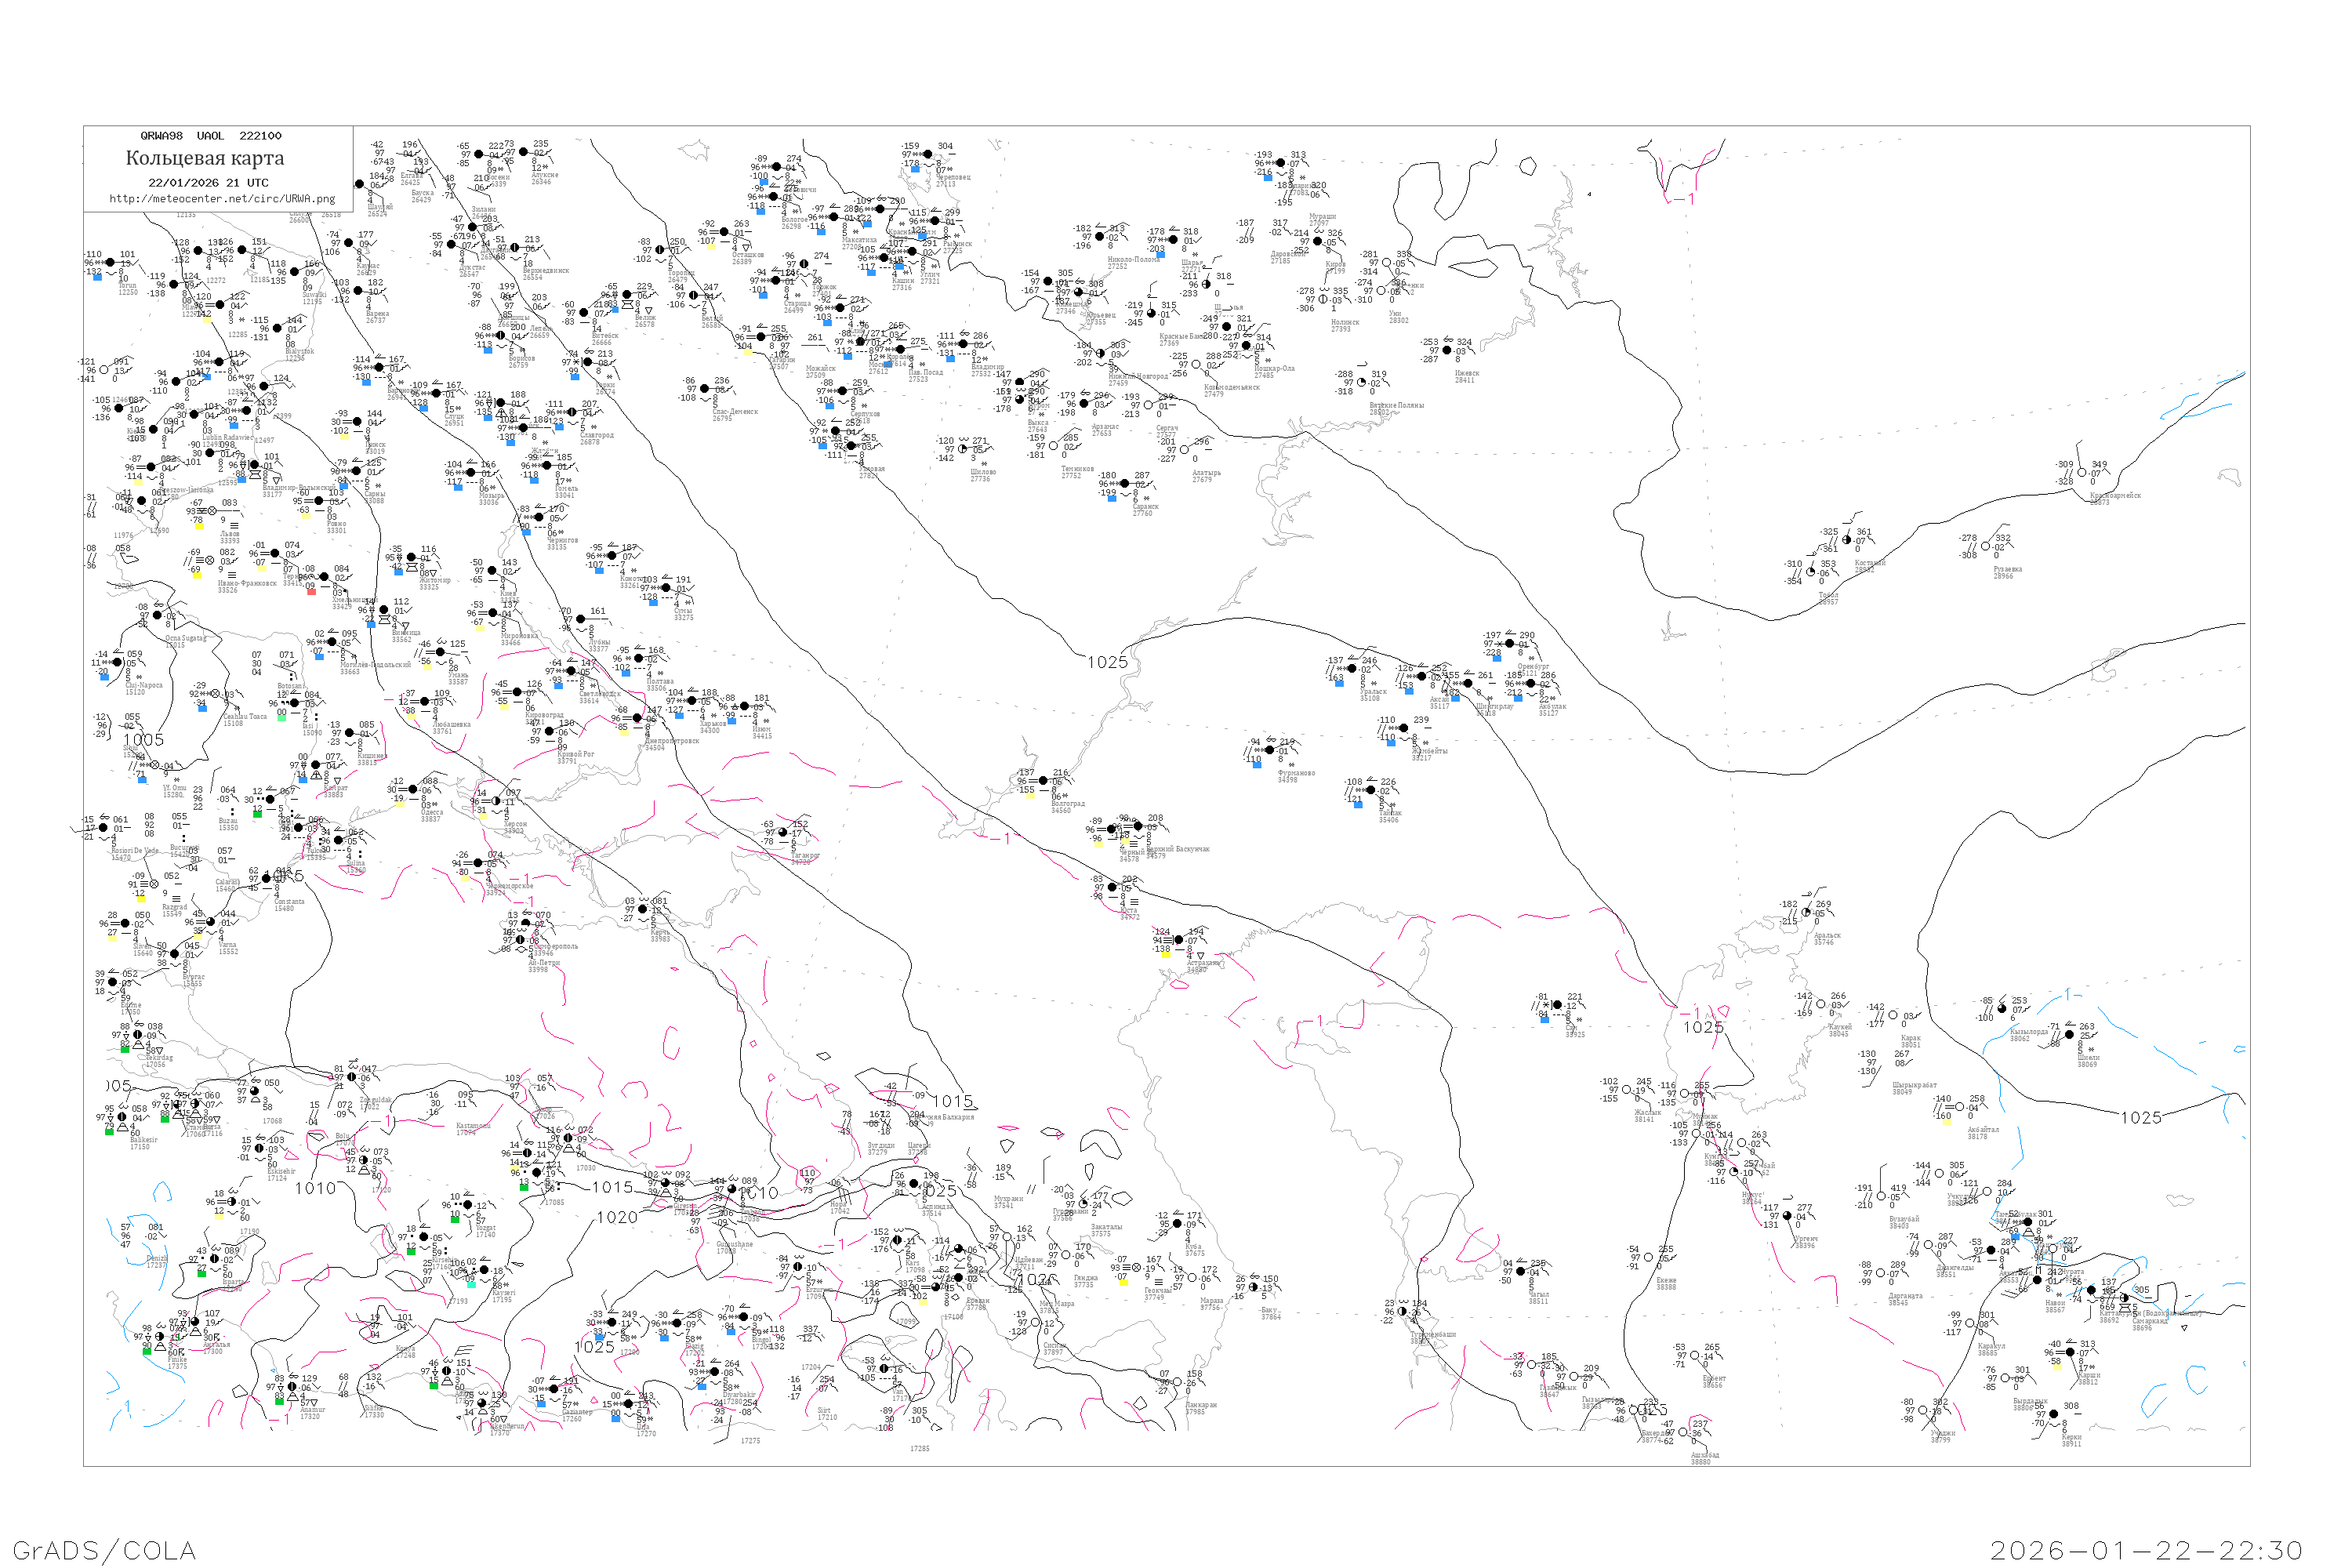Click the Оренбург station circle marker
The width and height of the screenshot is (2352, 1568).
point(1509,644)
